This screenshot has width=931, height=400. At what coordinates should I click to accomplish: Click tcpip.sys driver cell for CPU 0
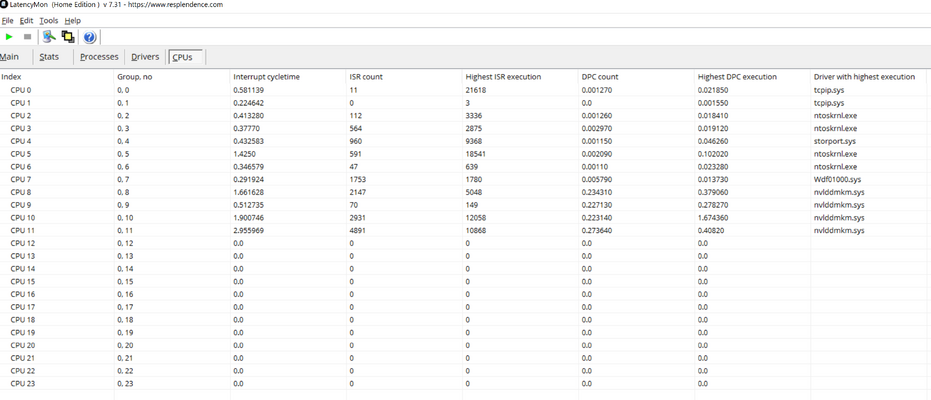[829, 90]
